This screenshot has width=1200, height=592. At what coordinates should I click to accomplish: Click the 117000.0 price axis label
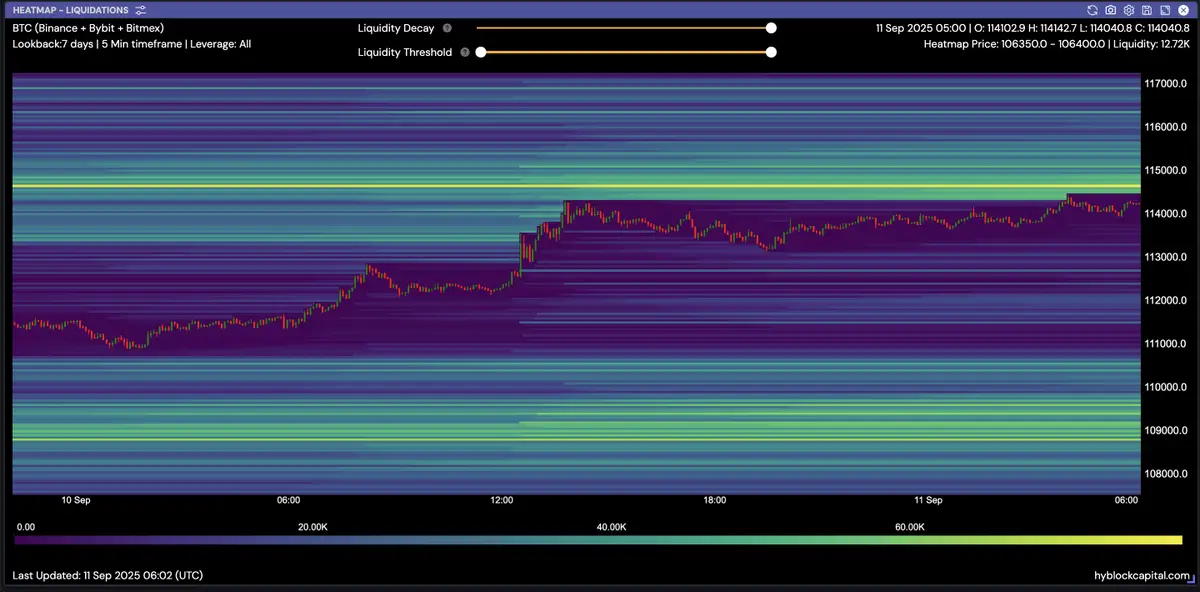1164,84
